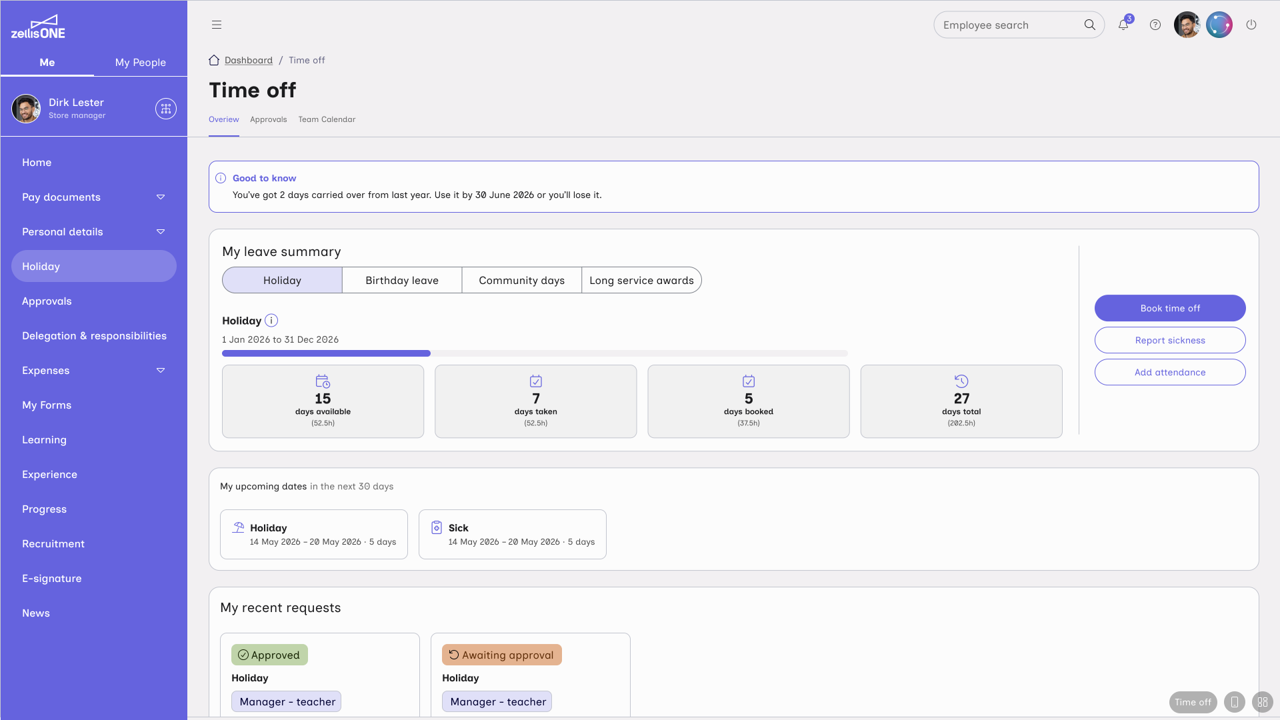The height and width of the screenshot is (720, 1280).
Task: Click the Holiday allowance progress bar
Action: (x=535, y=353)
